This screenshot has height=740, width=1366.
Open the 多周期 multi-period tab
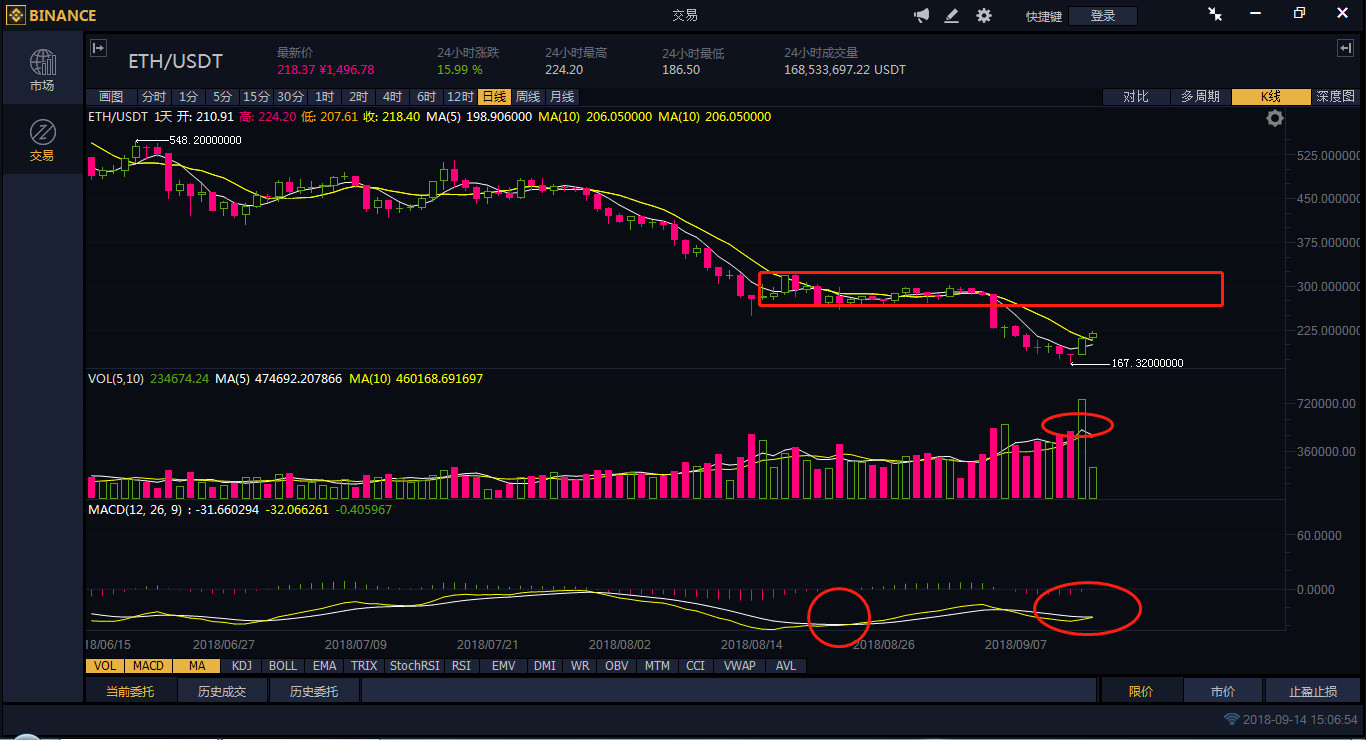[x=1200, y=97]
